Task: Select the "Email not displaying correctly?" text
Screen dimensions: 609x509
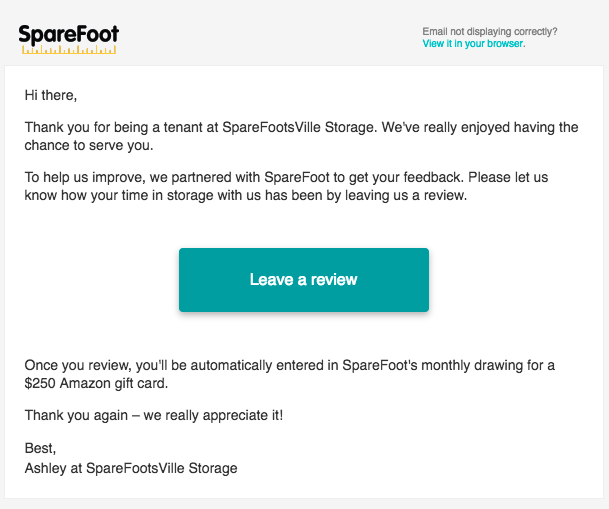Action: [490, 31]
